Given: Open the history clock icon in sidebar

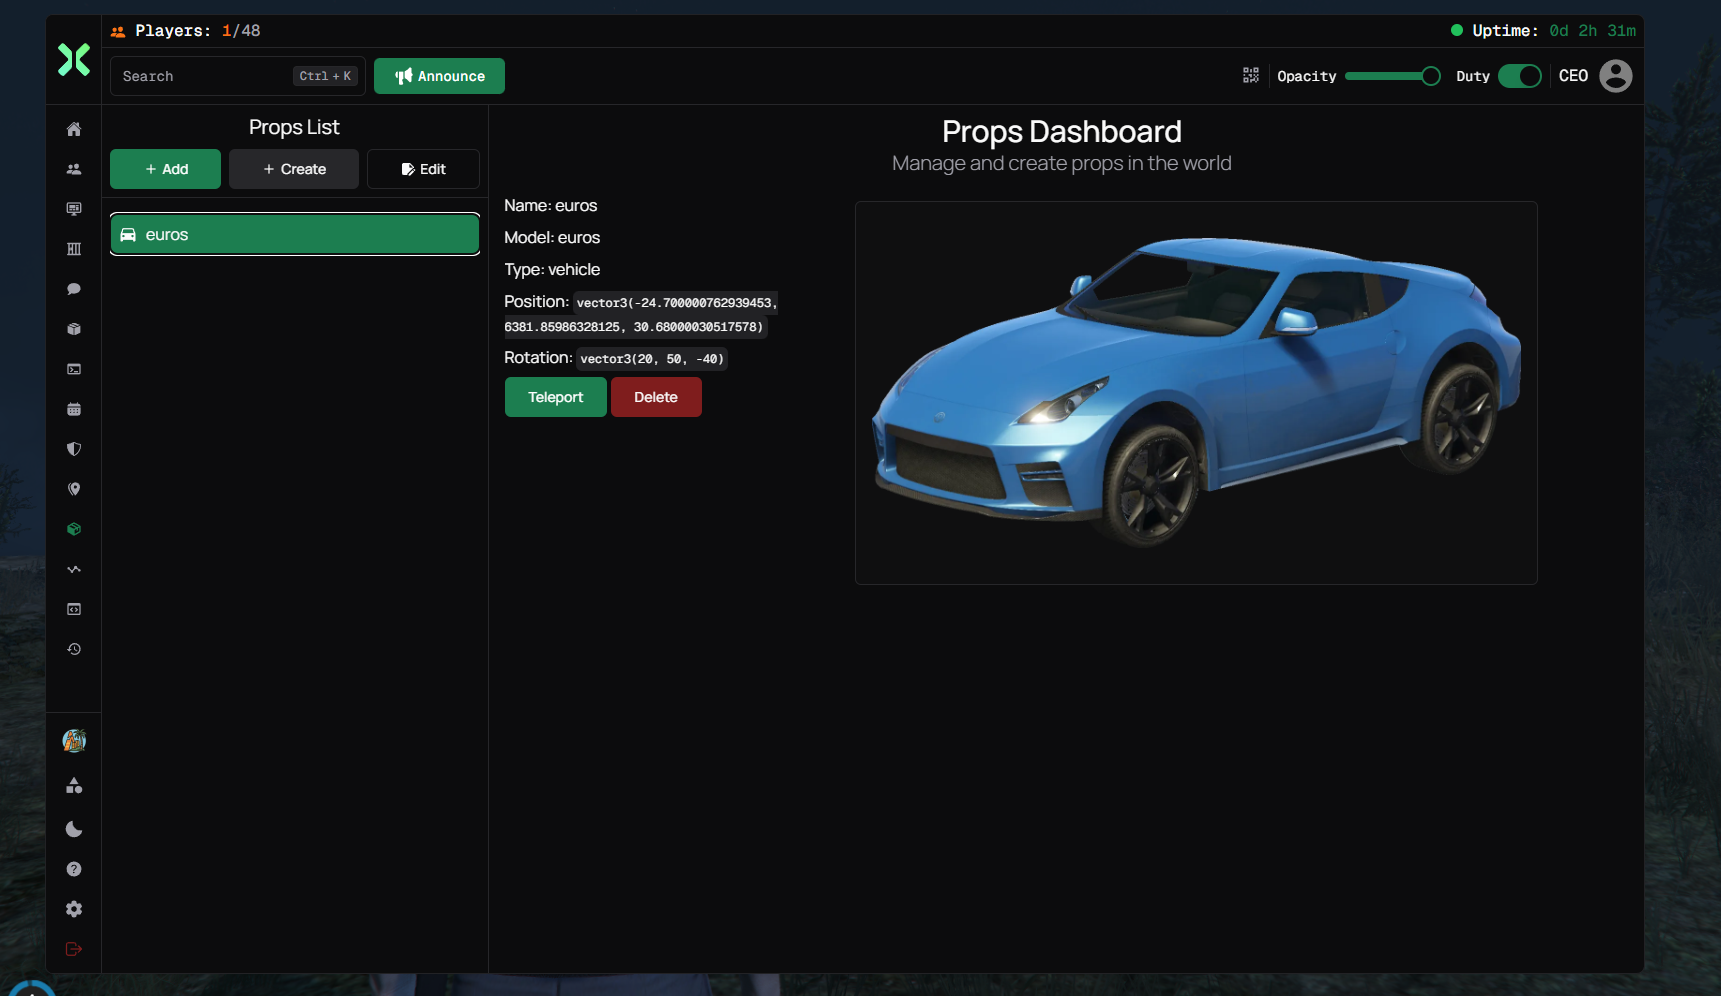Looking at the screenshot, I should [x=74, y=649].
